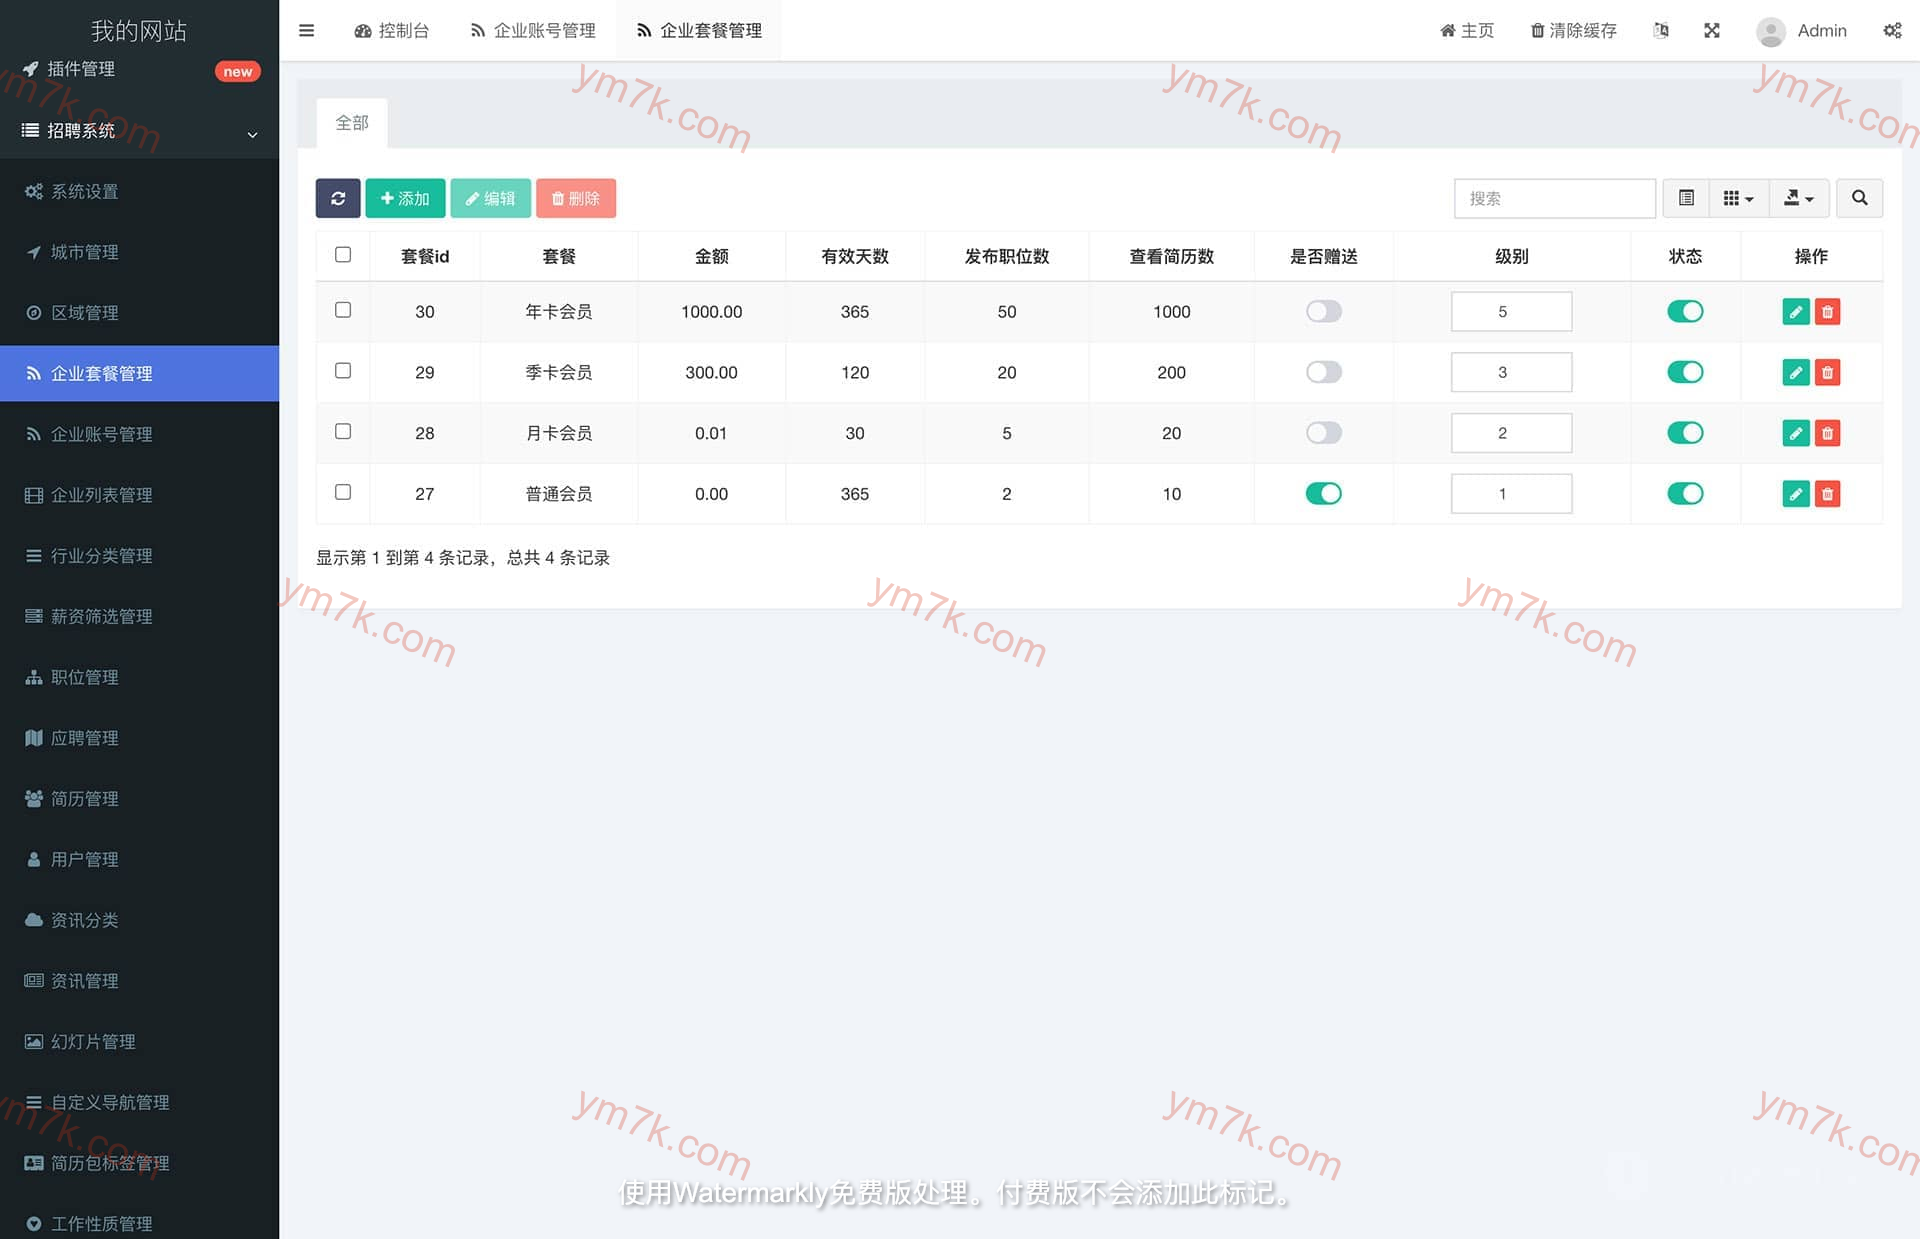1920x1239 pixels.
Task: Open 用户管理 in the sidebar
Action: pos(139,859)
